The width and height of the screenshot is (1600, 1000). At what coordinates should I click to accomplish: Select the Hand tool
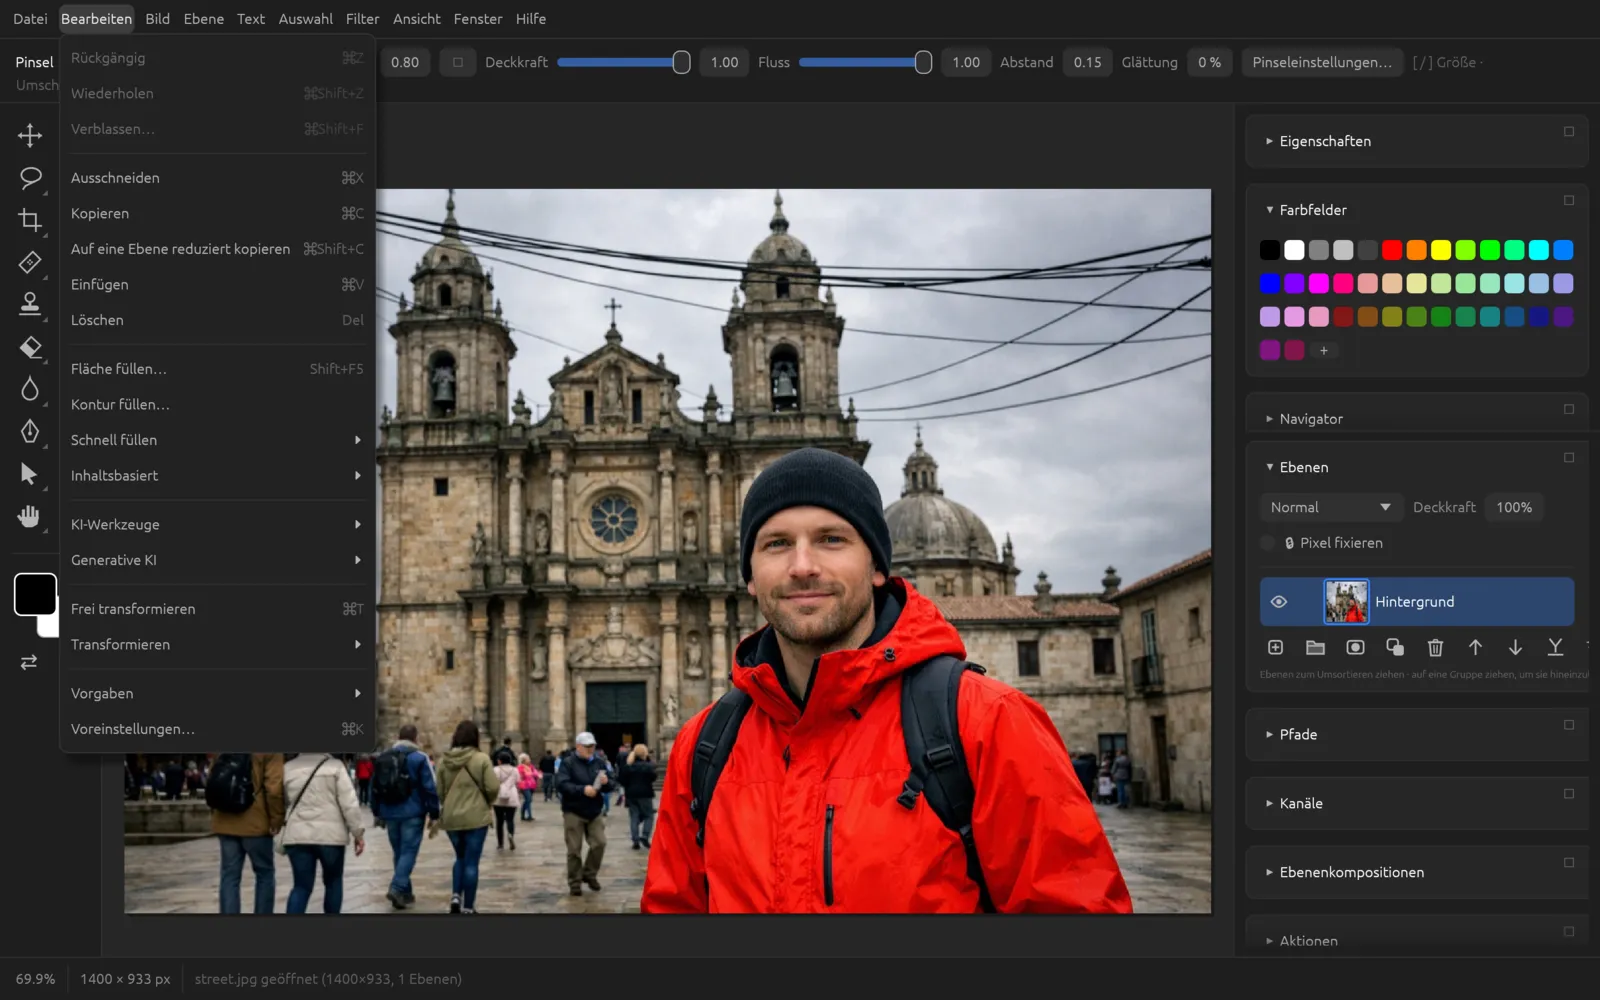[x=30, y=516]
